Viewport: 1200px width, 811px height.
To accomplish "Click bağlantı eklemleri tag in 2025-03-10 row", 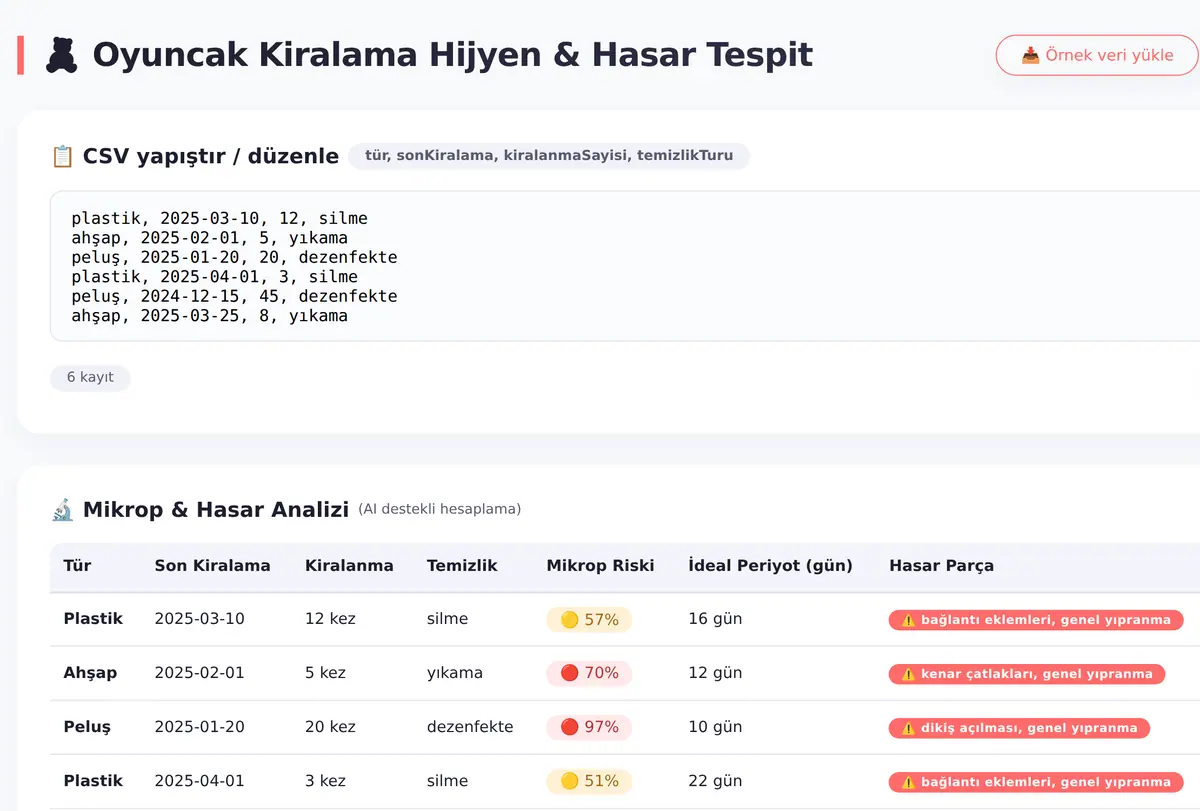I will pyautogui.click(x=1036, y=620).
